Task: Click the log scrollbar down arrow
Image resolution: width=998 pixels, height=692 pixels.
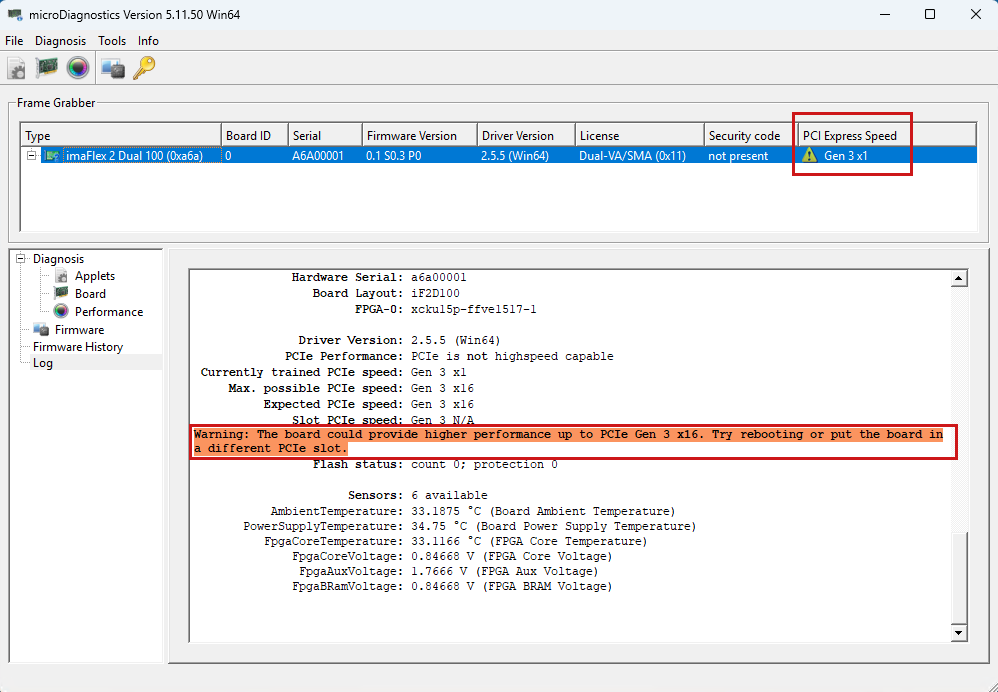Action: (x=959, y=632)
